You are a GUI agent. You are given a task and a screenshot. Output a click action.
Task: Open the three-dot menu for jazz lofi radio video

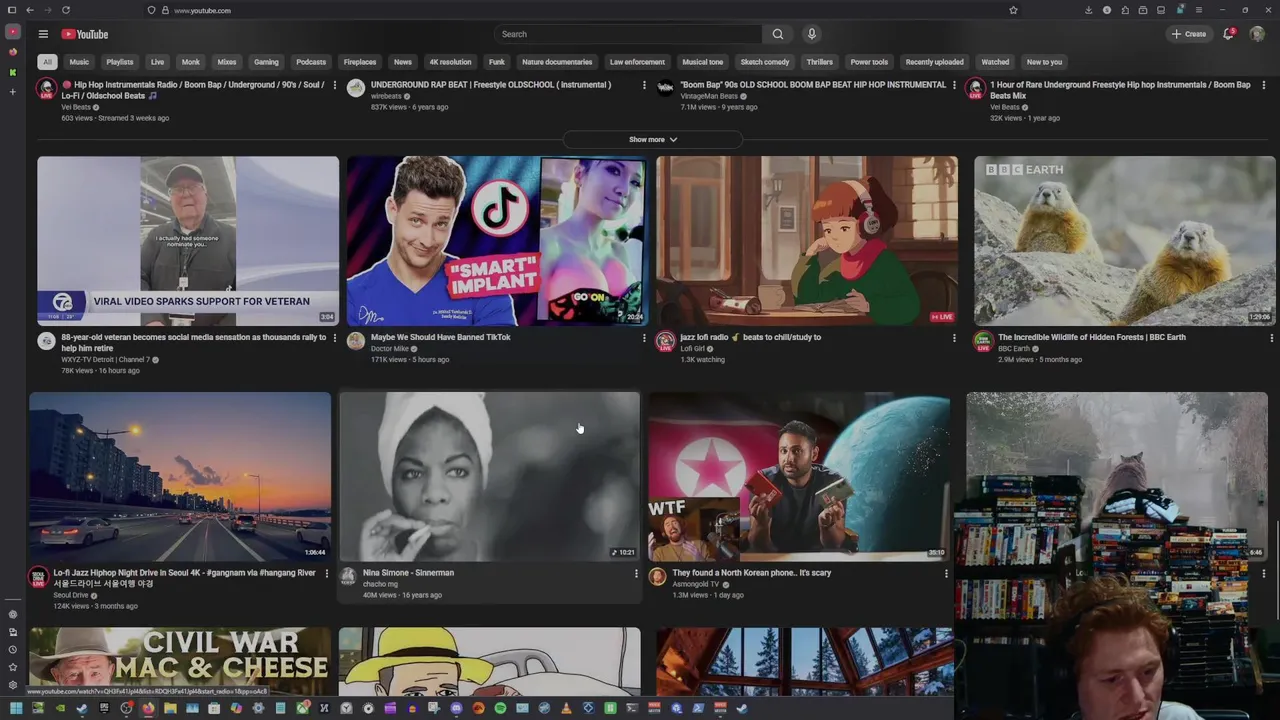pyautogui.click(x=954, y=338)
